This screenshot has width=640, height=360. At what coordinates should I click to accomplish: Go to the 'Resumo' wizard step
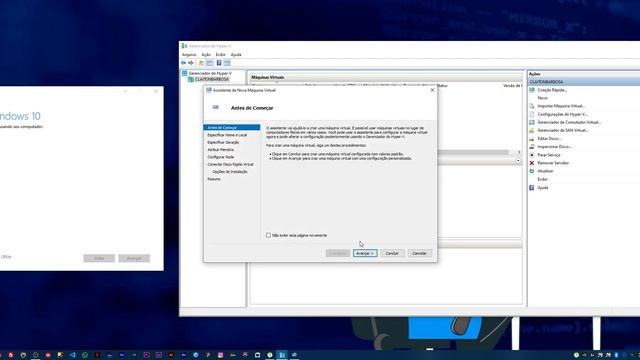214,179
